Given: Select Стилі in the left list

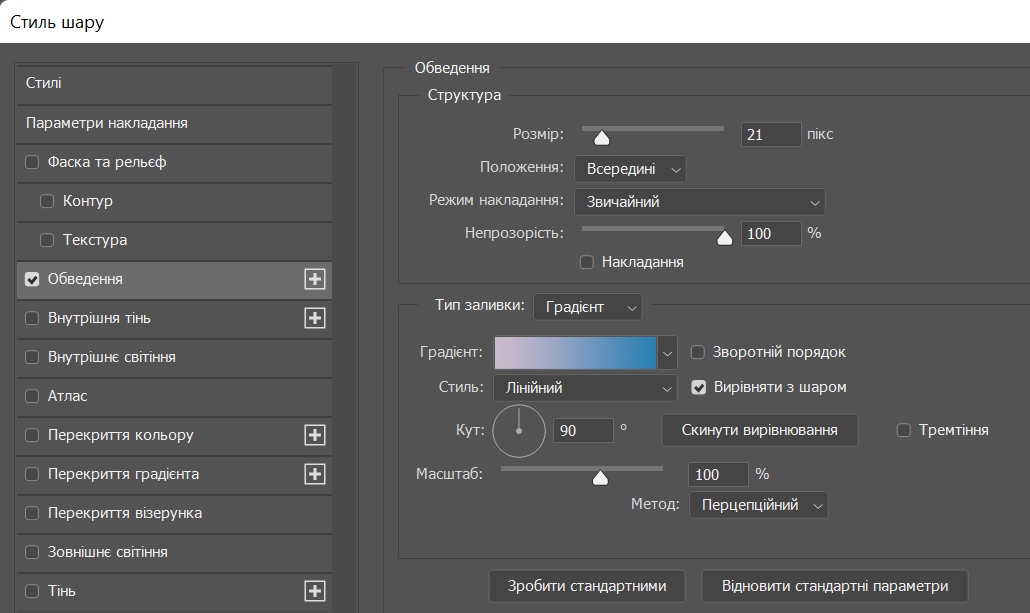Looking at the screenshot, I should 174,83.
